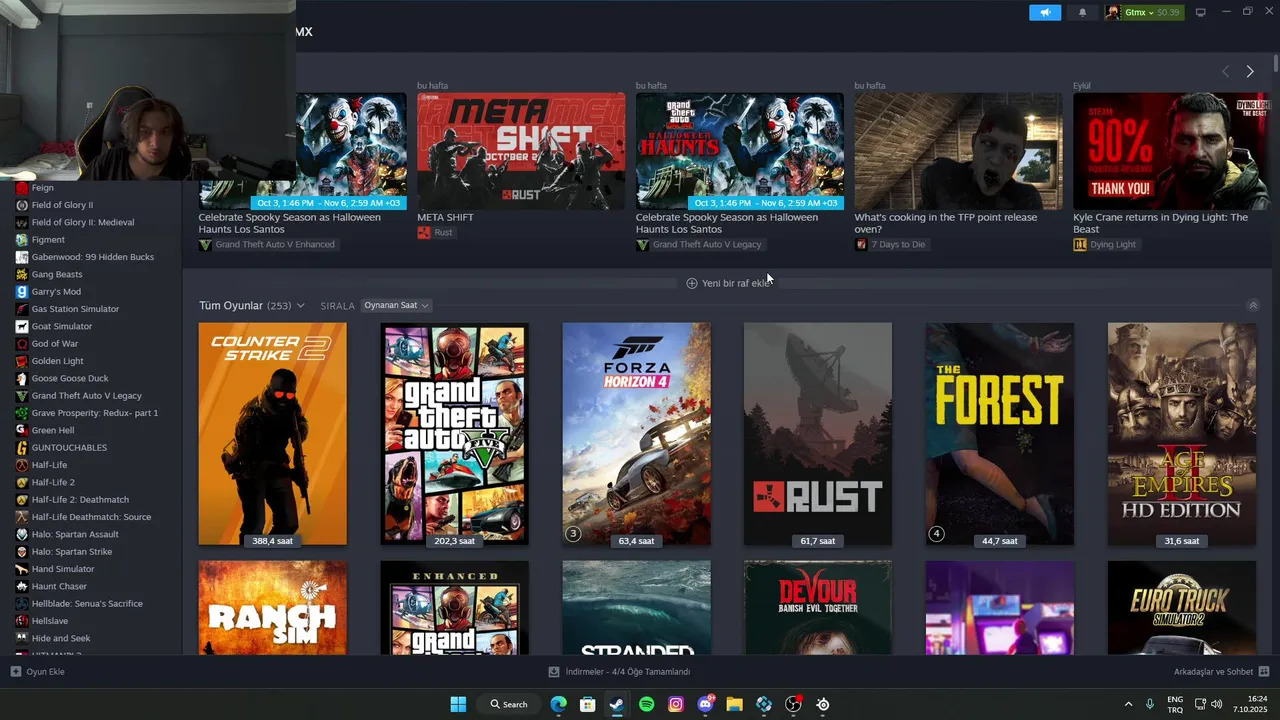Select Field of Glory II: Medieval

coord(82,222)
